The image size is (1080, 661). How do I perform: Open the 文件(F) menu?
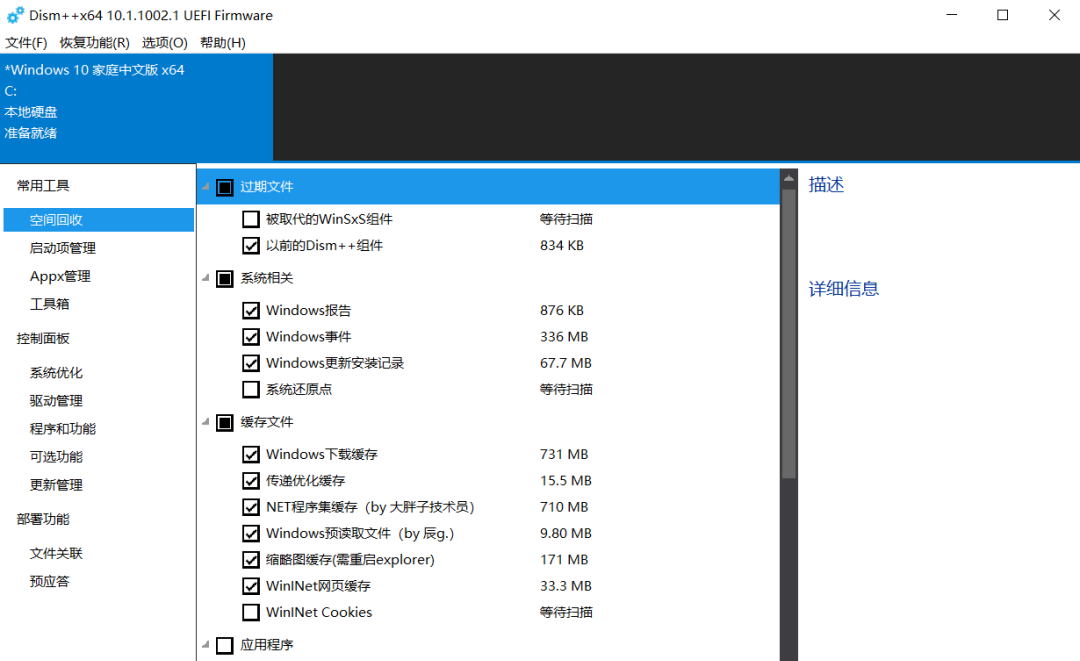point(26,43)
